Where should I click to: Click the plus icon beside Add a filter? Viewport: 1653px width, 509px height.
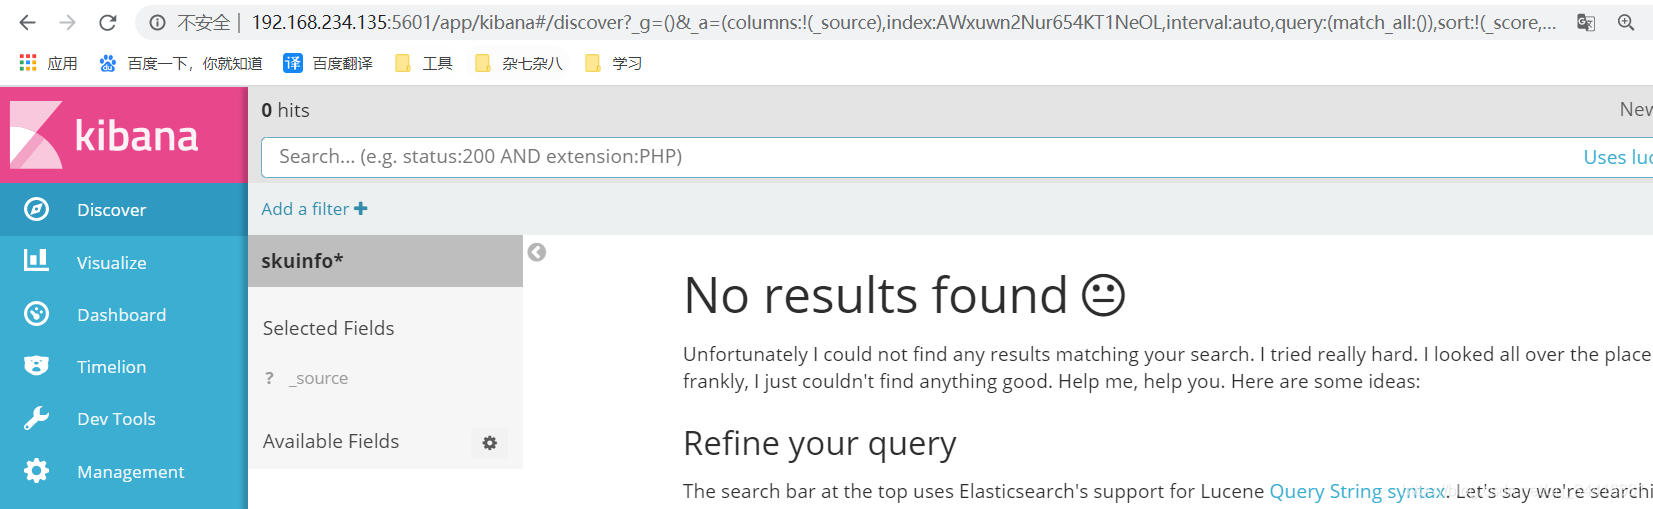(x=361, y=209)
